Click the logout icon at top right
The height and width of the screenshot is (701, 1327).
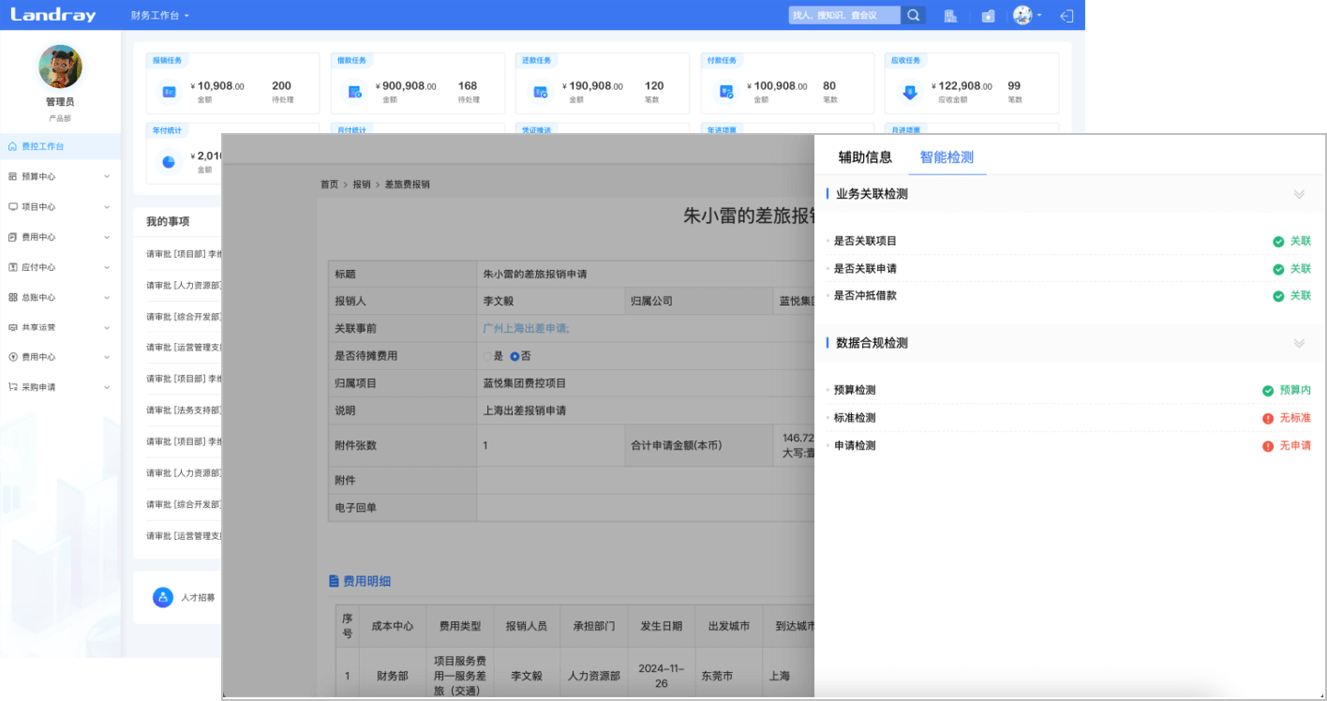tap(1067, 16)
